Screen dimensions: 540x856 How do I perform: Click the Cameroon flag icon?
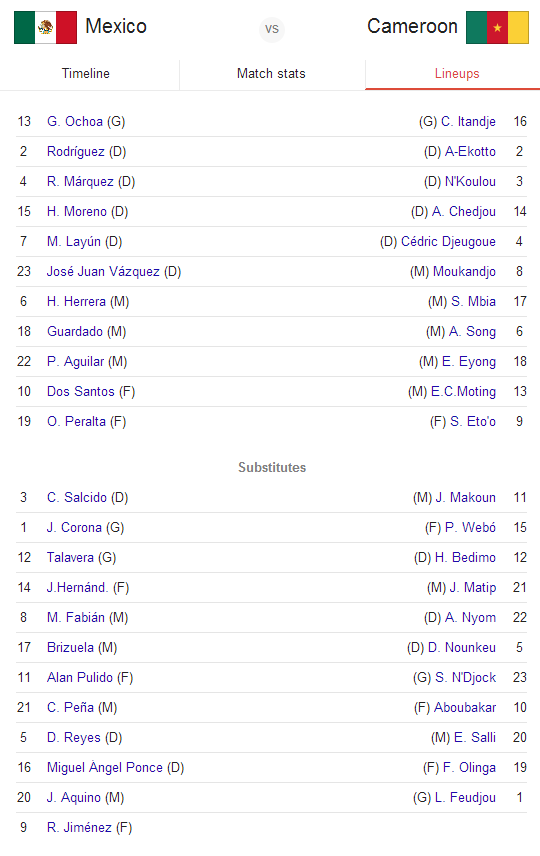[497, 27]
